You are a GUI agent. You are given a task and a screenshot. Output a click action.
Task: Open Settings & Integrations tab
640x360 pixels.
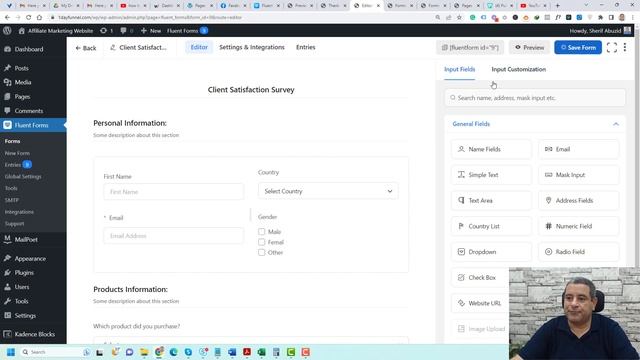tap(252, 47)
